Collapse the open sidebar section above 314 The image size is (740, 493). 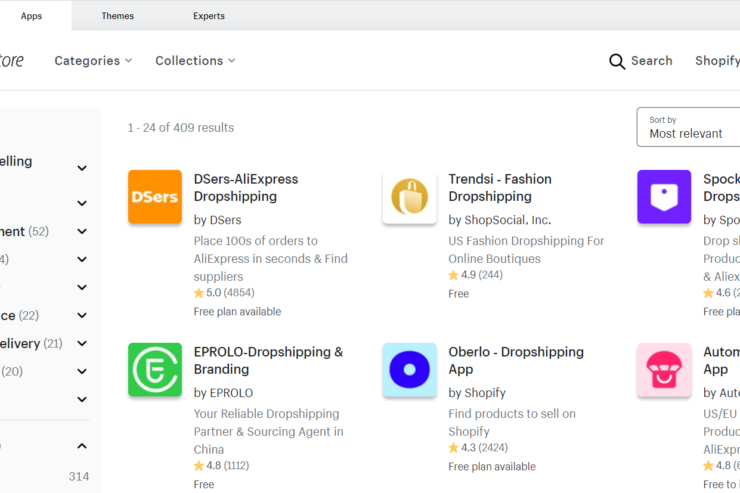(x=82, y=446)
